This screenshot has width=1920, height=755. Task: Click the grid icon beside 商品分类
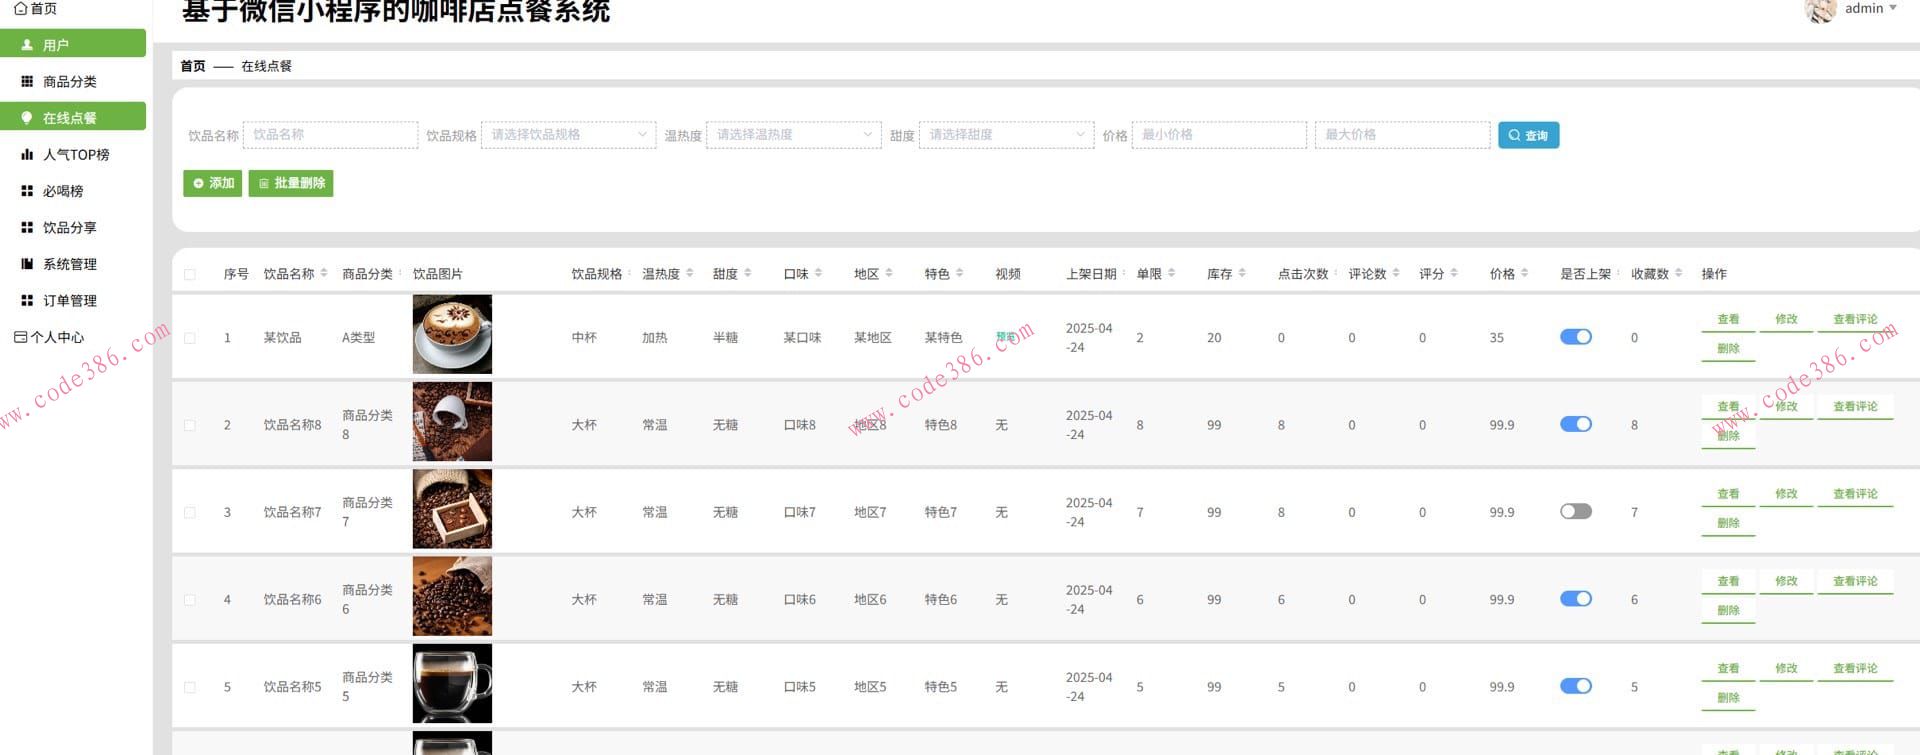(27, 82)
